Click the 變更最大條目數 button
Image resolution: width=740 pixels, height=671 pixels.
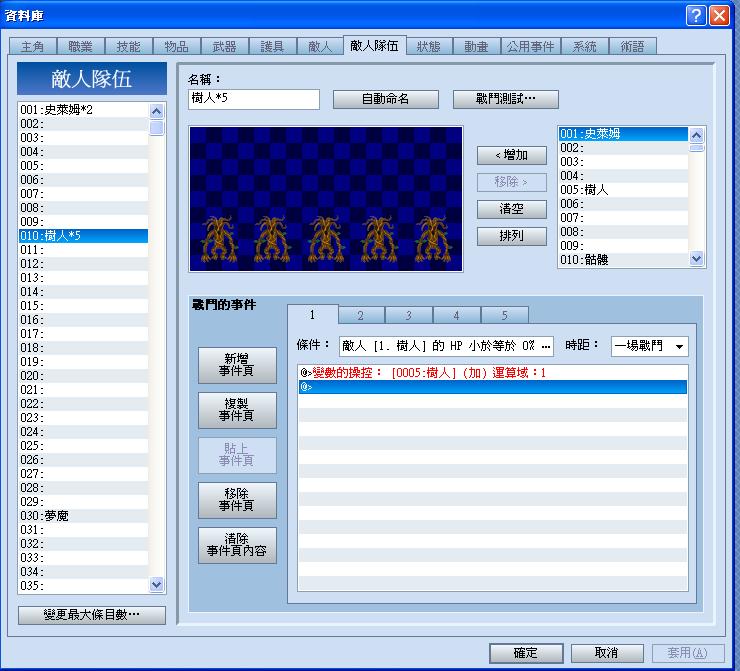[92, 615]
